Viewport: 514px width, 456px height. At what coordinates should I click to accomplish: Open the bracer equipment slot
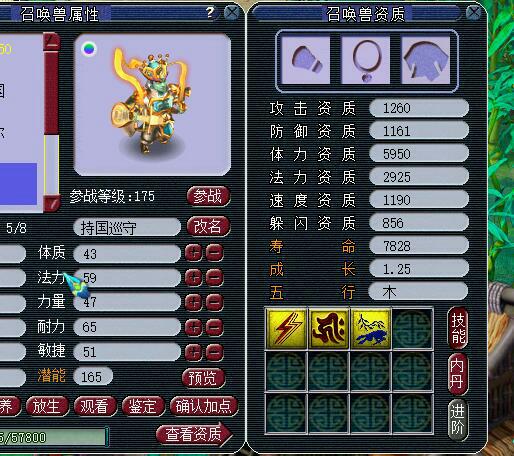tap(306, 60)
